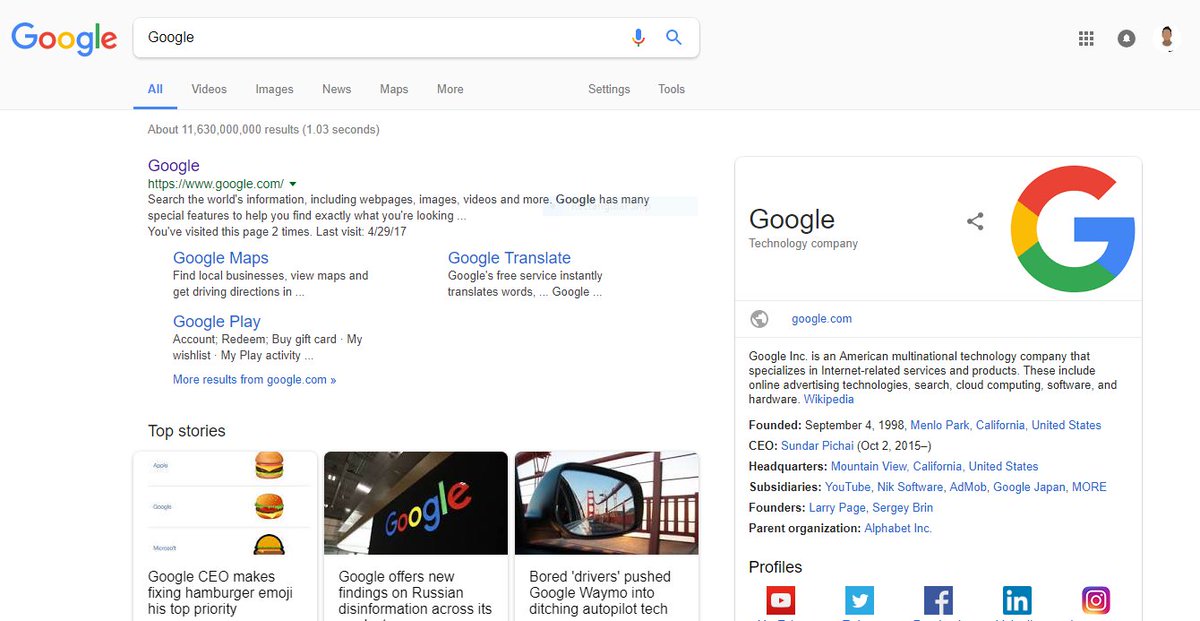Open the Google Maps sitelink
Image resolution: width=1200 pixels, height=621 pixels.
tap(221, 258)
